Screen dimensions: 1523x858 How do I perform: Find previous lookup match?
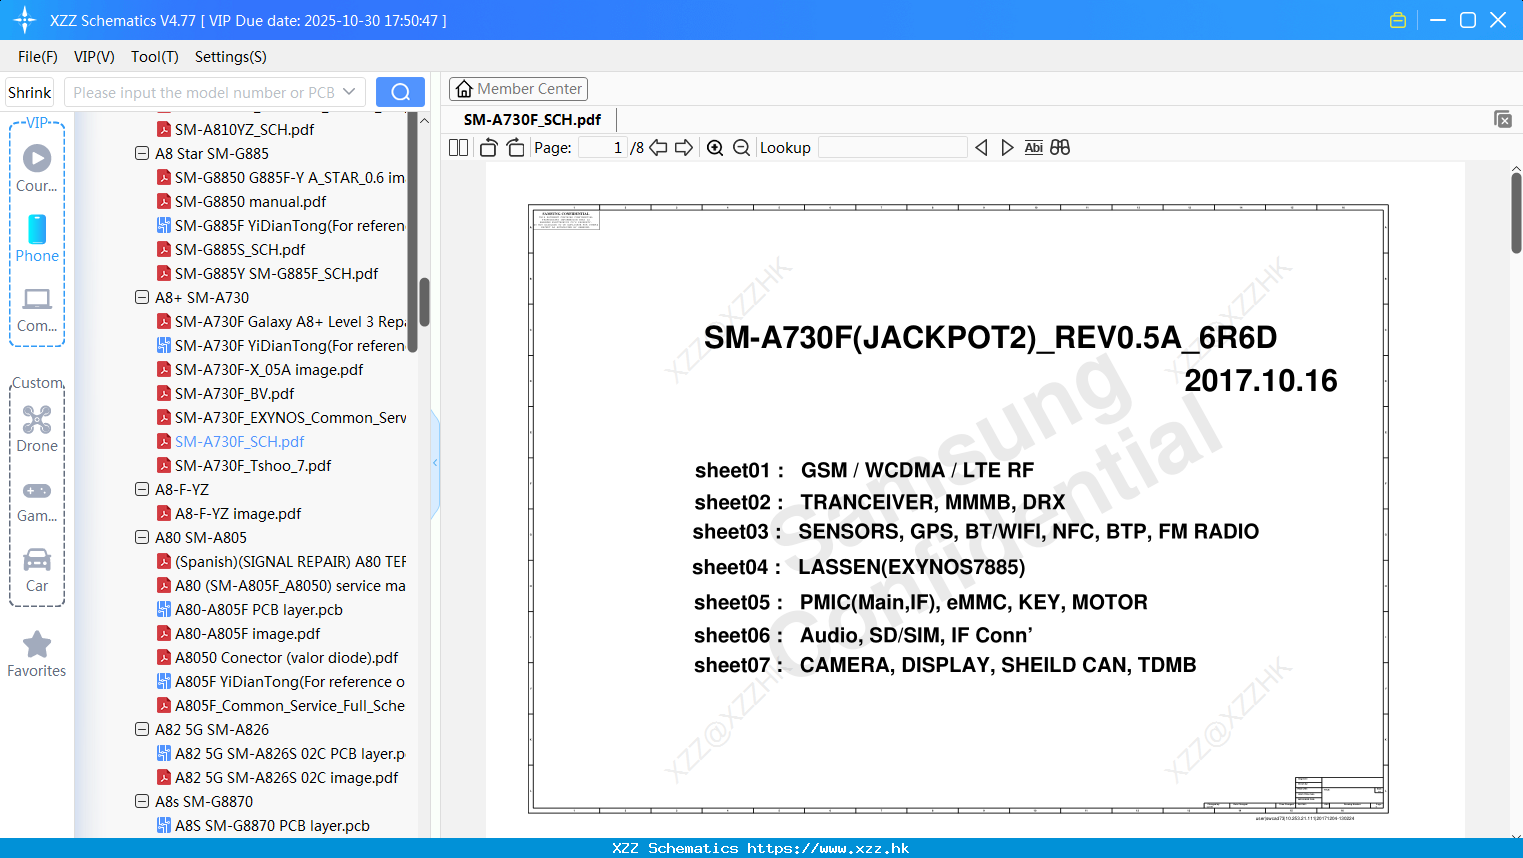click(x=981, y=148)
